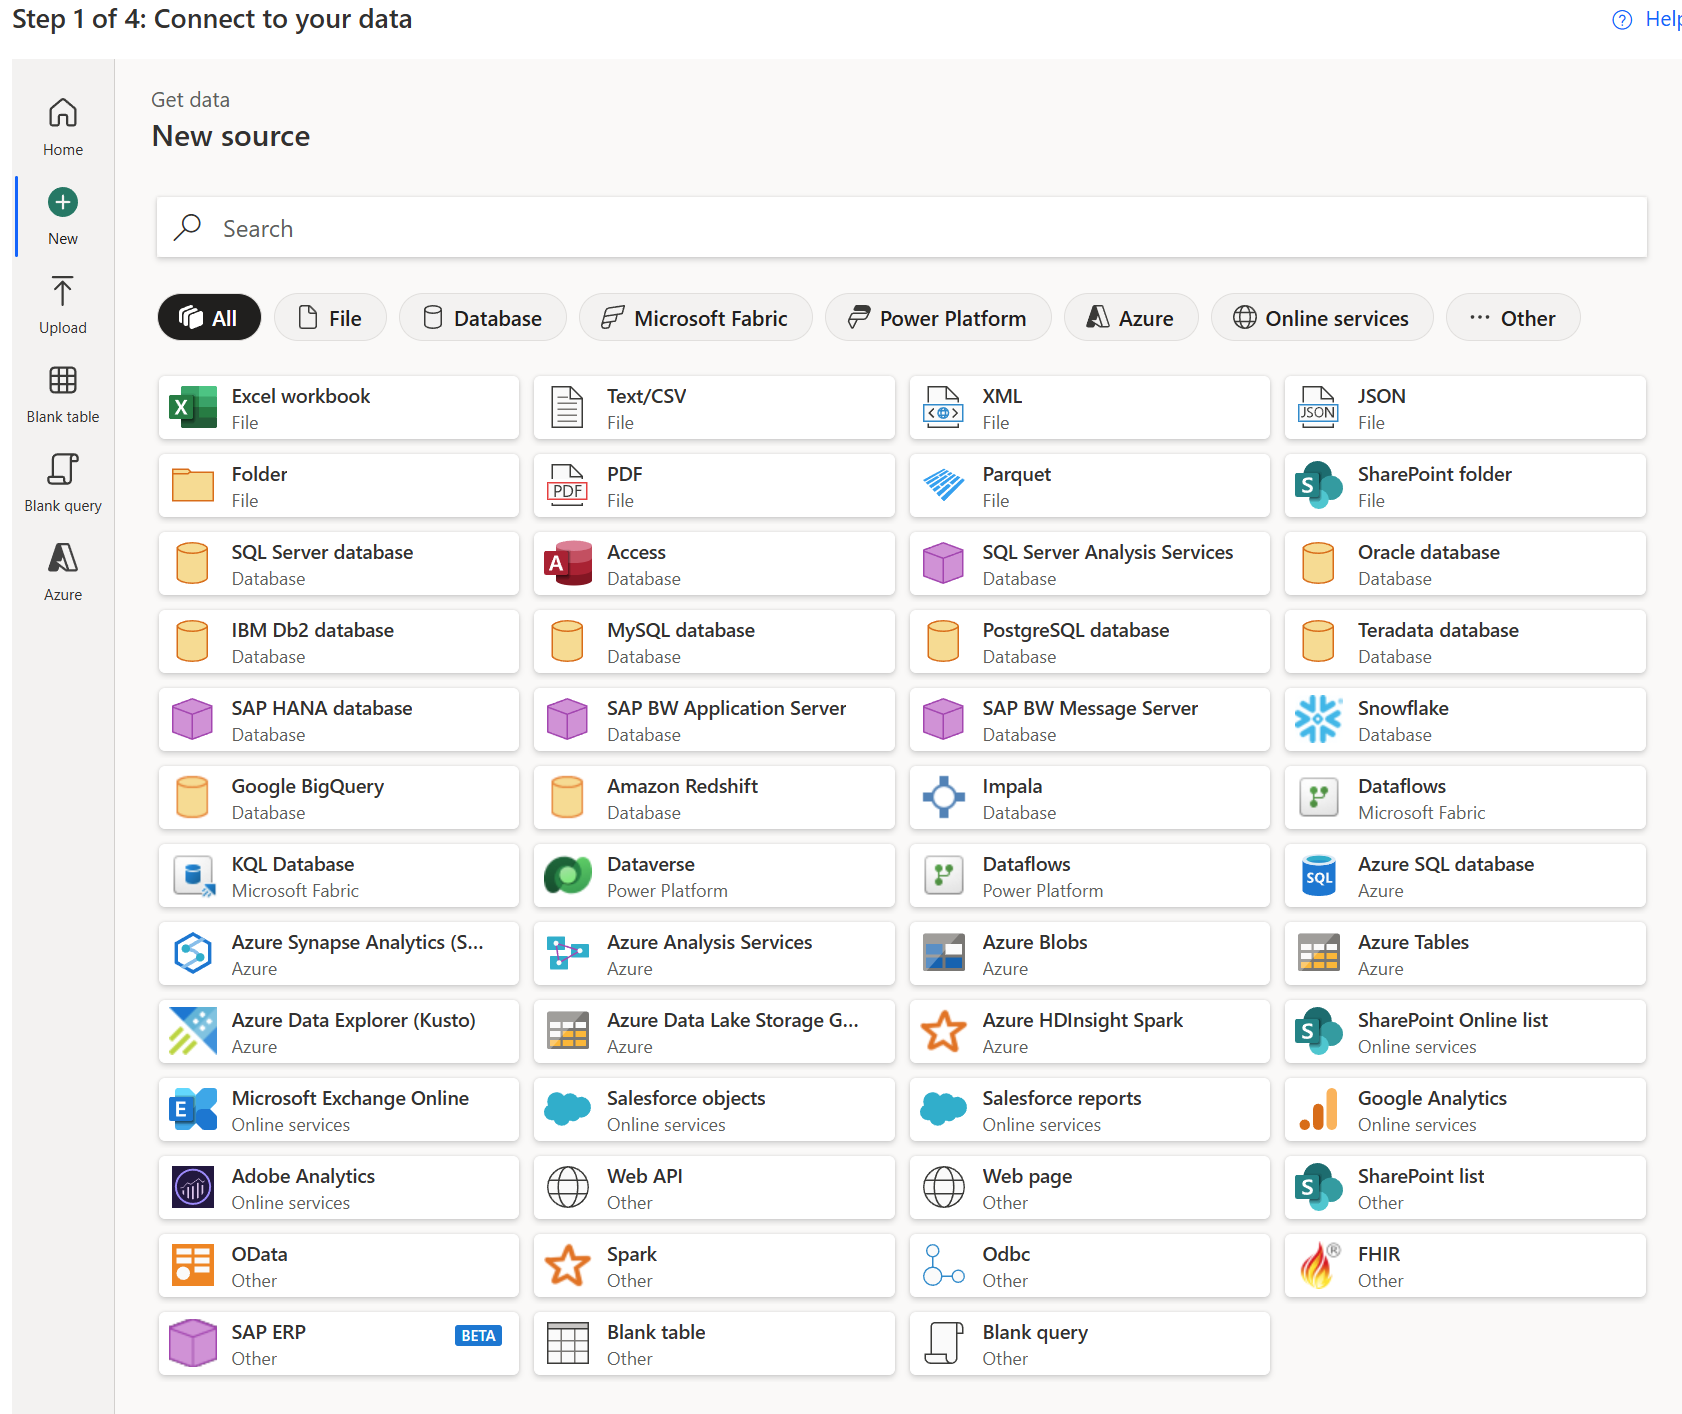Choose the Web API globe icon
This screenshot has height=1414, width=1682.
pyautogui.click(x=568, y=1188)
